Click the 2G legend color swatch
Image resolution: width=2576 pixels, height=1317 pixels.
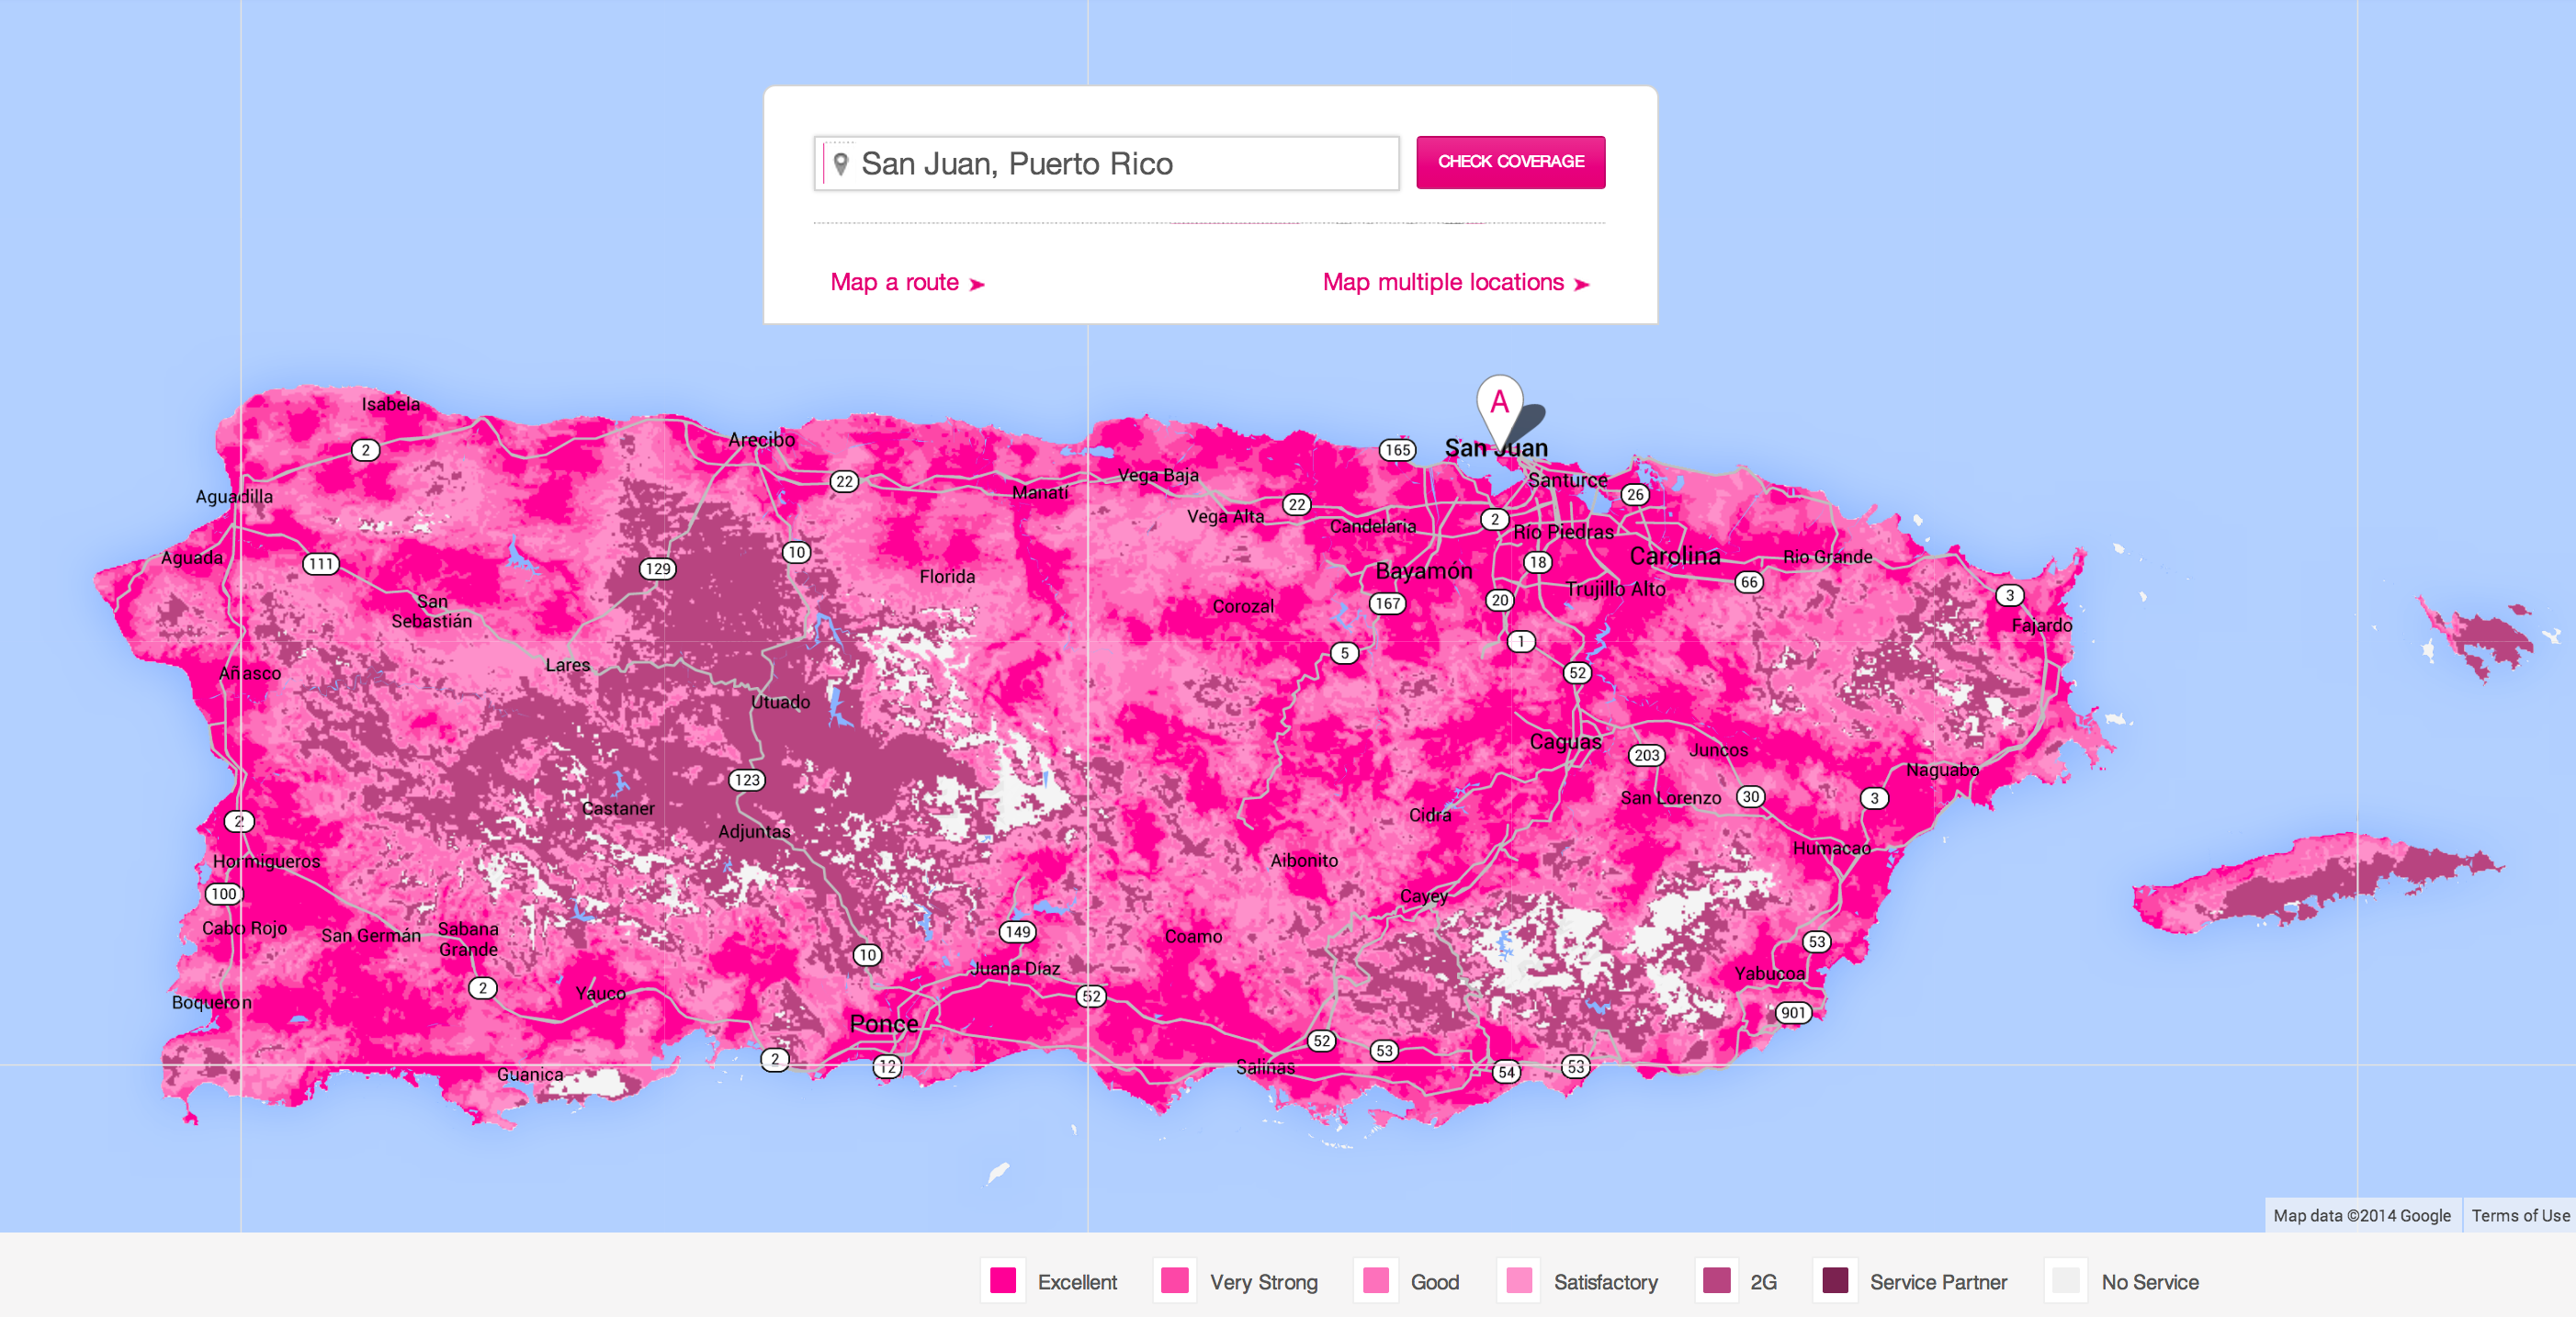click(x=1716, y=1281)
